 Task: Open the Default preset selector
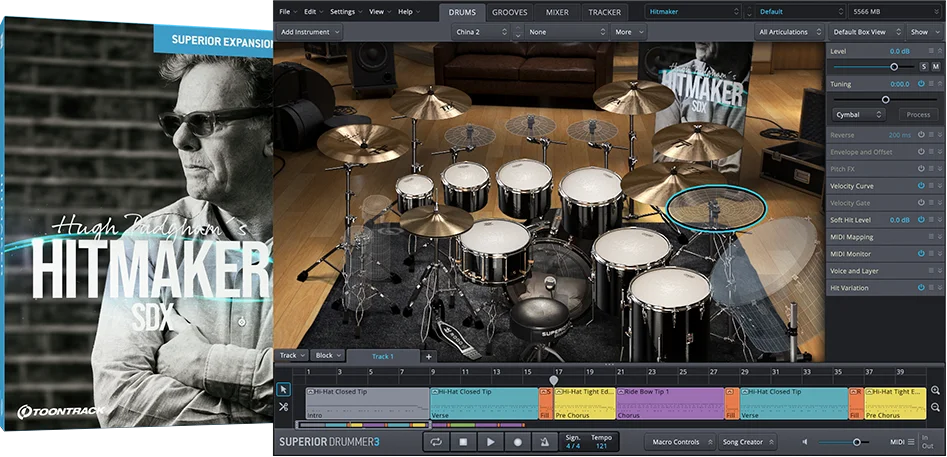(x=800, y=11)
